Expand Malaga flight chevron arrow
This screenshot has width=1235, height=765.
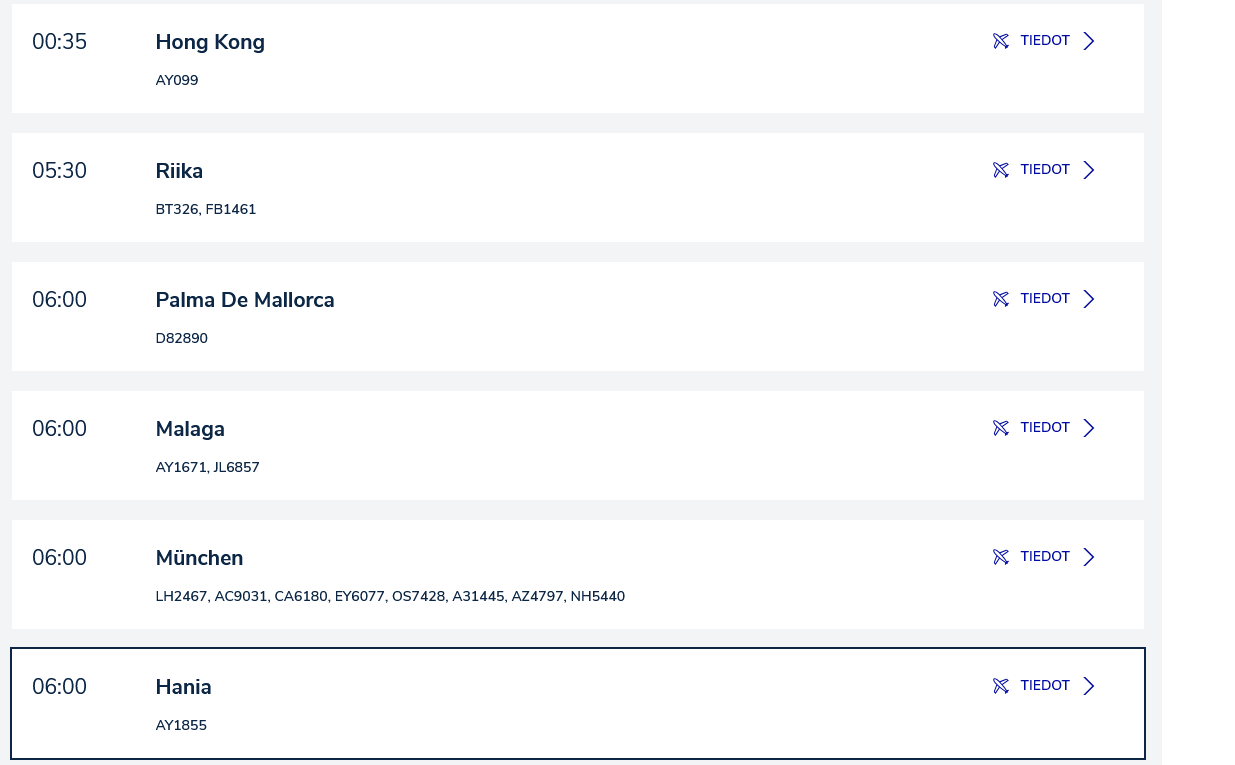pos(1089,428)
